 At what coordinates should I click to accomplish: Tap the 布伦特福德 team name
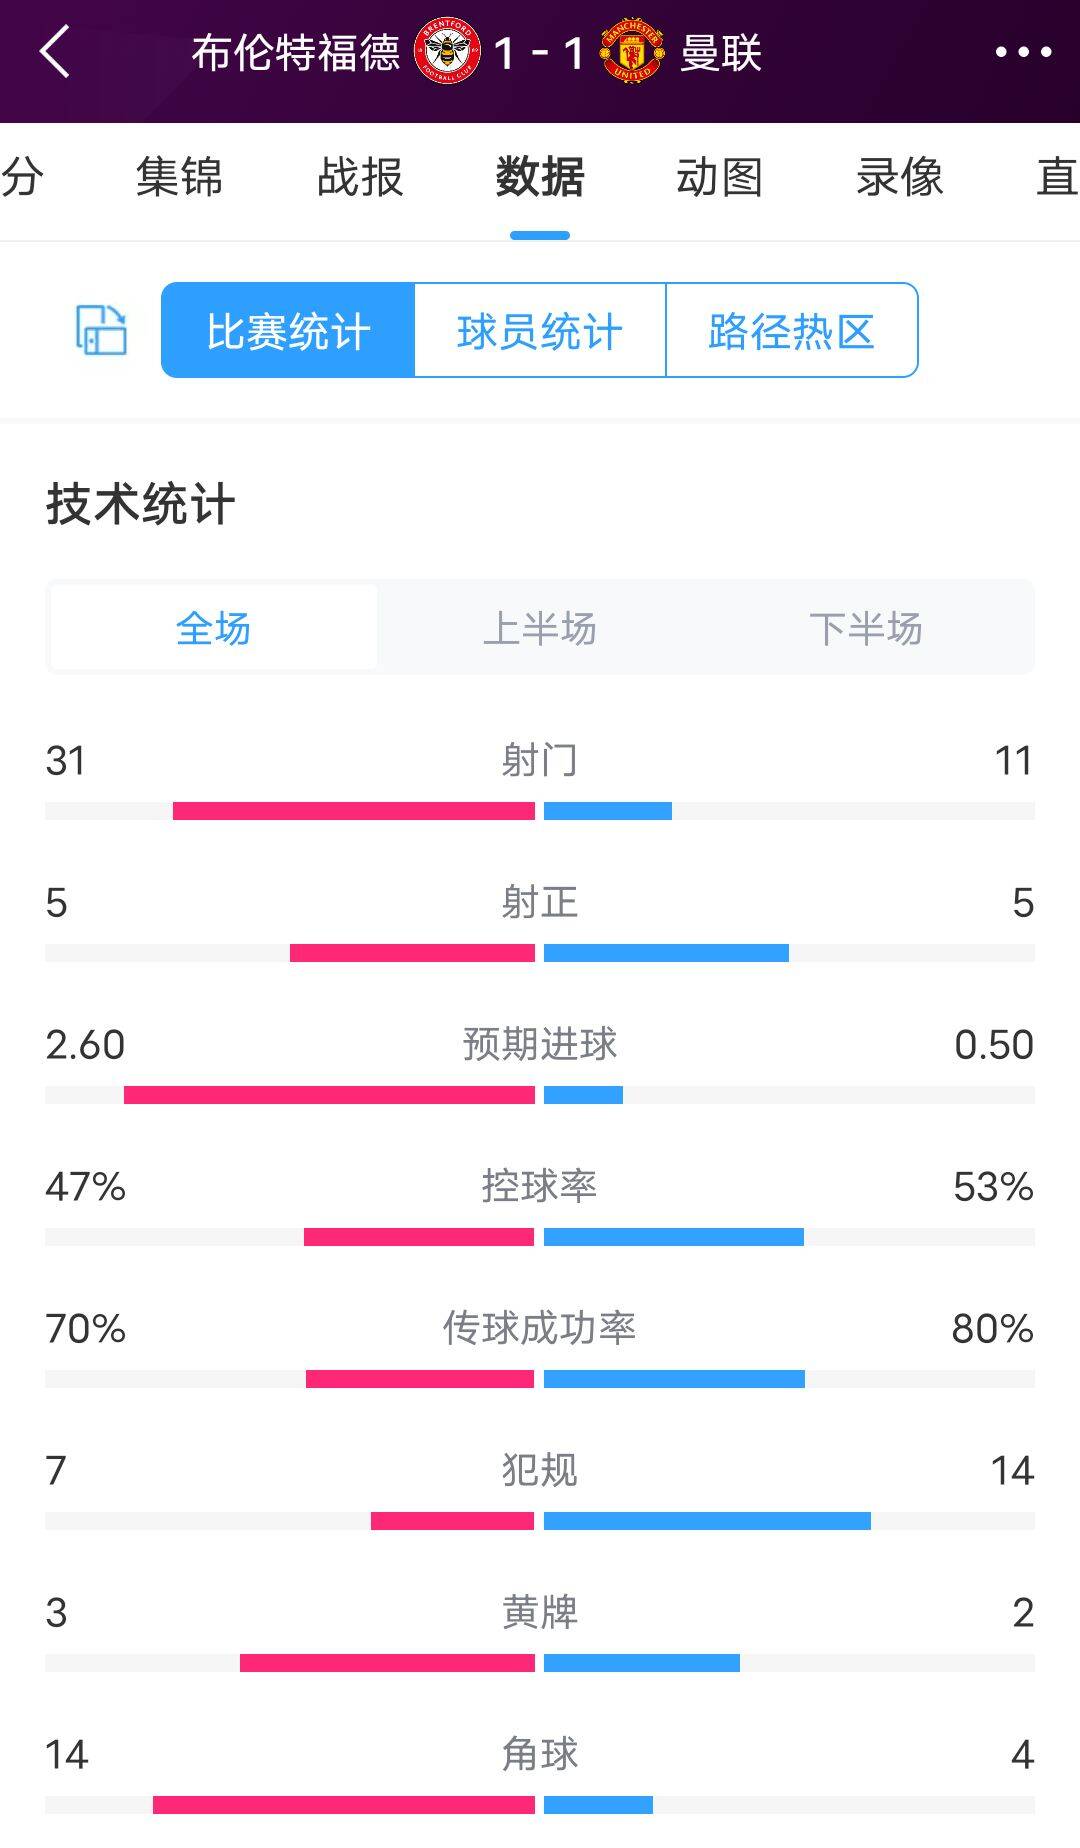295,52
